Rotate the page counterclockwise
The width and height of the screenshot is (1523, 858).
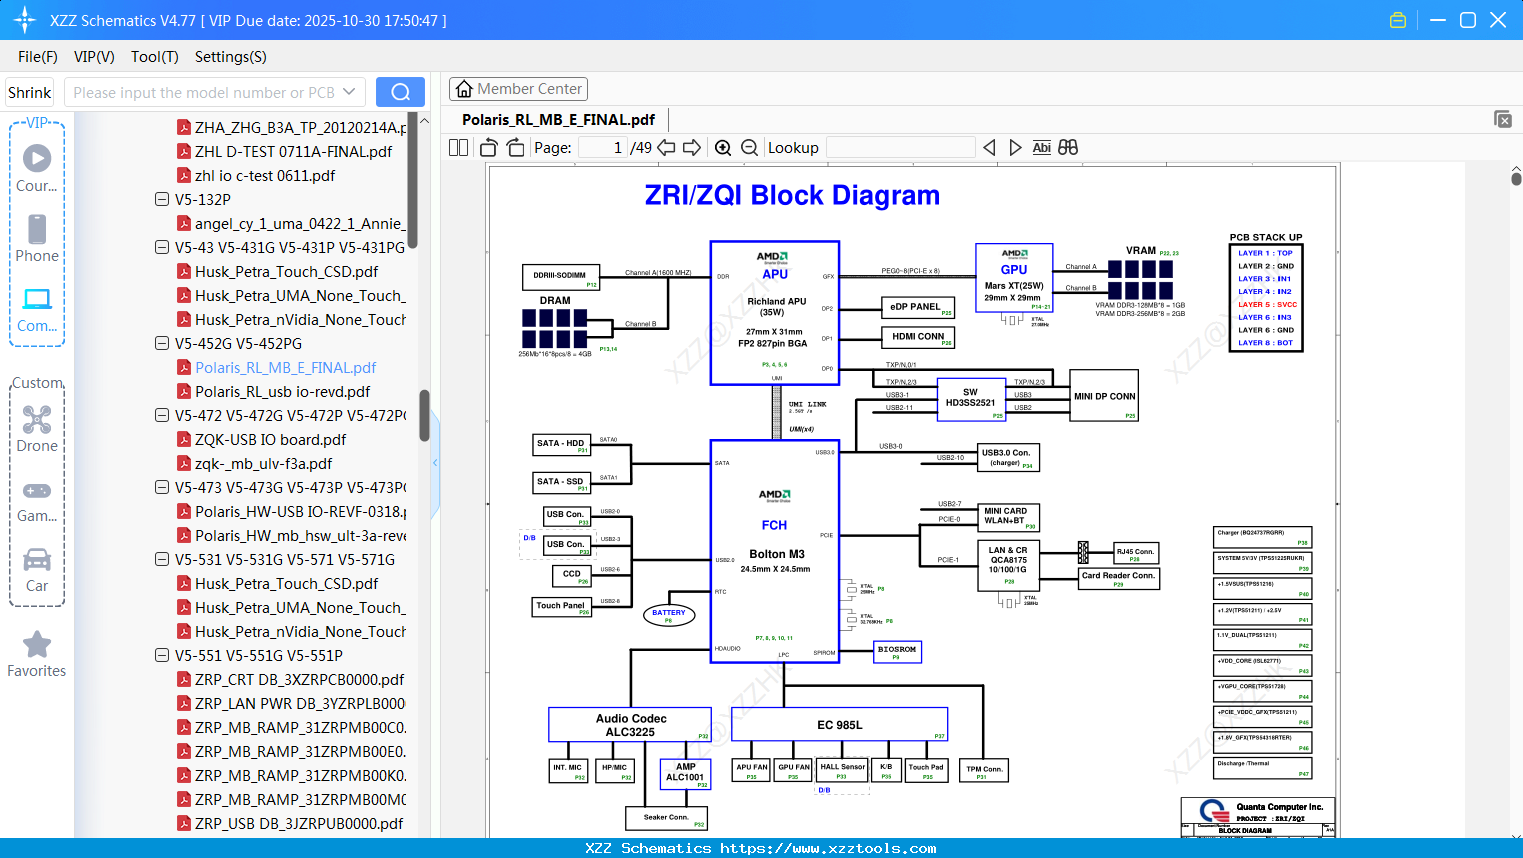(489, 147)
